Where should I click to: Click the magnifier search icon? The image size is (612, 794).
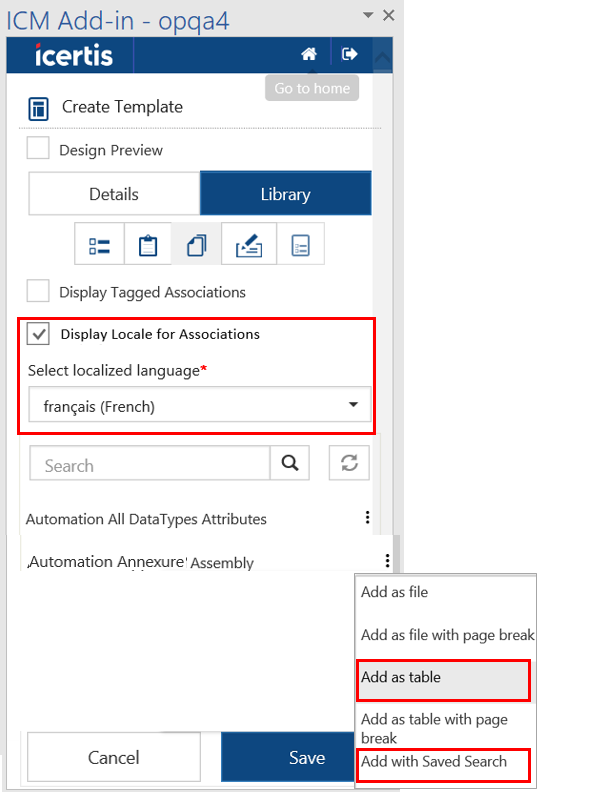tap(290, 463)
